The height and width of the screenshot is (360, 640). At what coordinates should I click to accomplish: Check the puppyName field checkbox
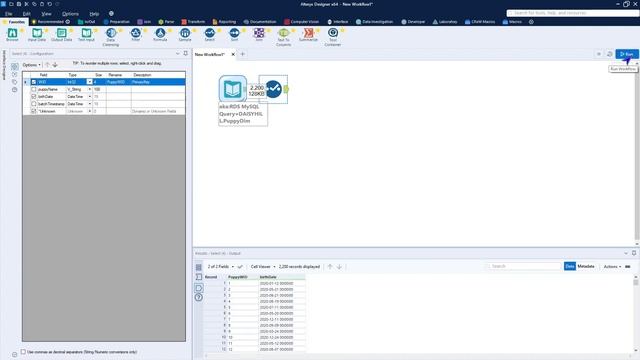34,89
